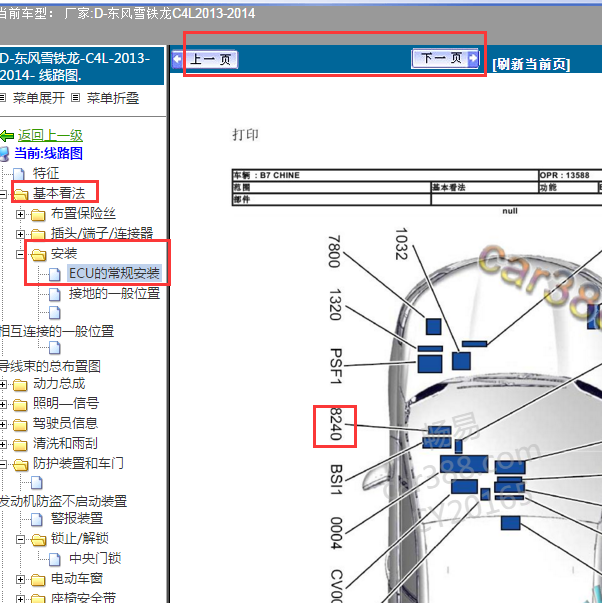Click the 接地的一般位置 page icon
602x603 pixels.
click(55, 294)
